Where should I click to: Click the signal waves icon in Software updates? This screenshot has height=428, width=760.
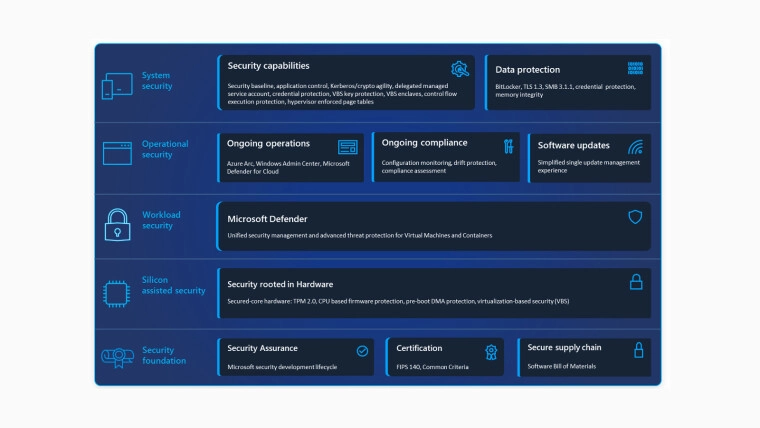click(635, 147)
